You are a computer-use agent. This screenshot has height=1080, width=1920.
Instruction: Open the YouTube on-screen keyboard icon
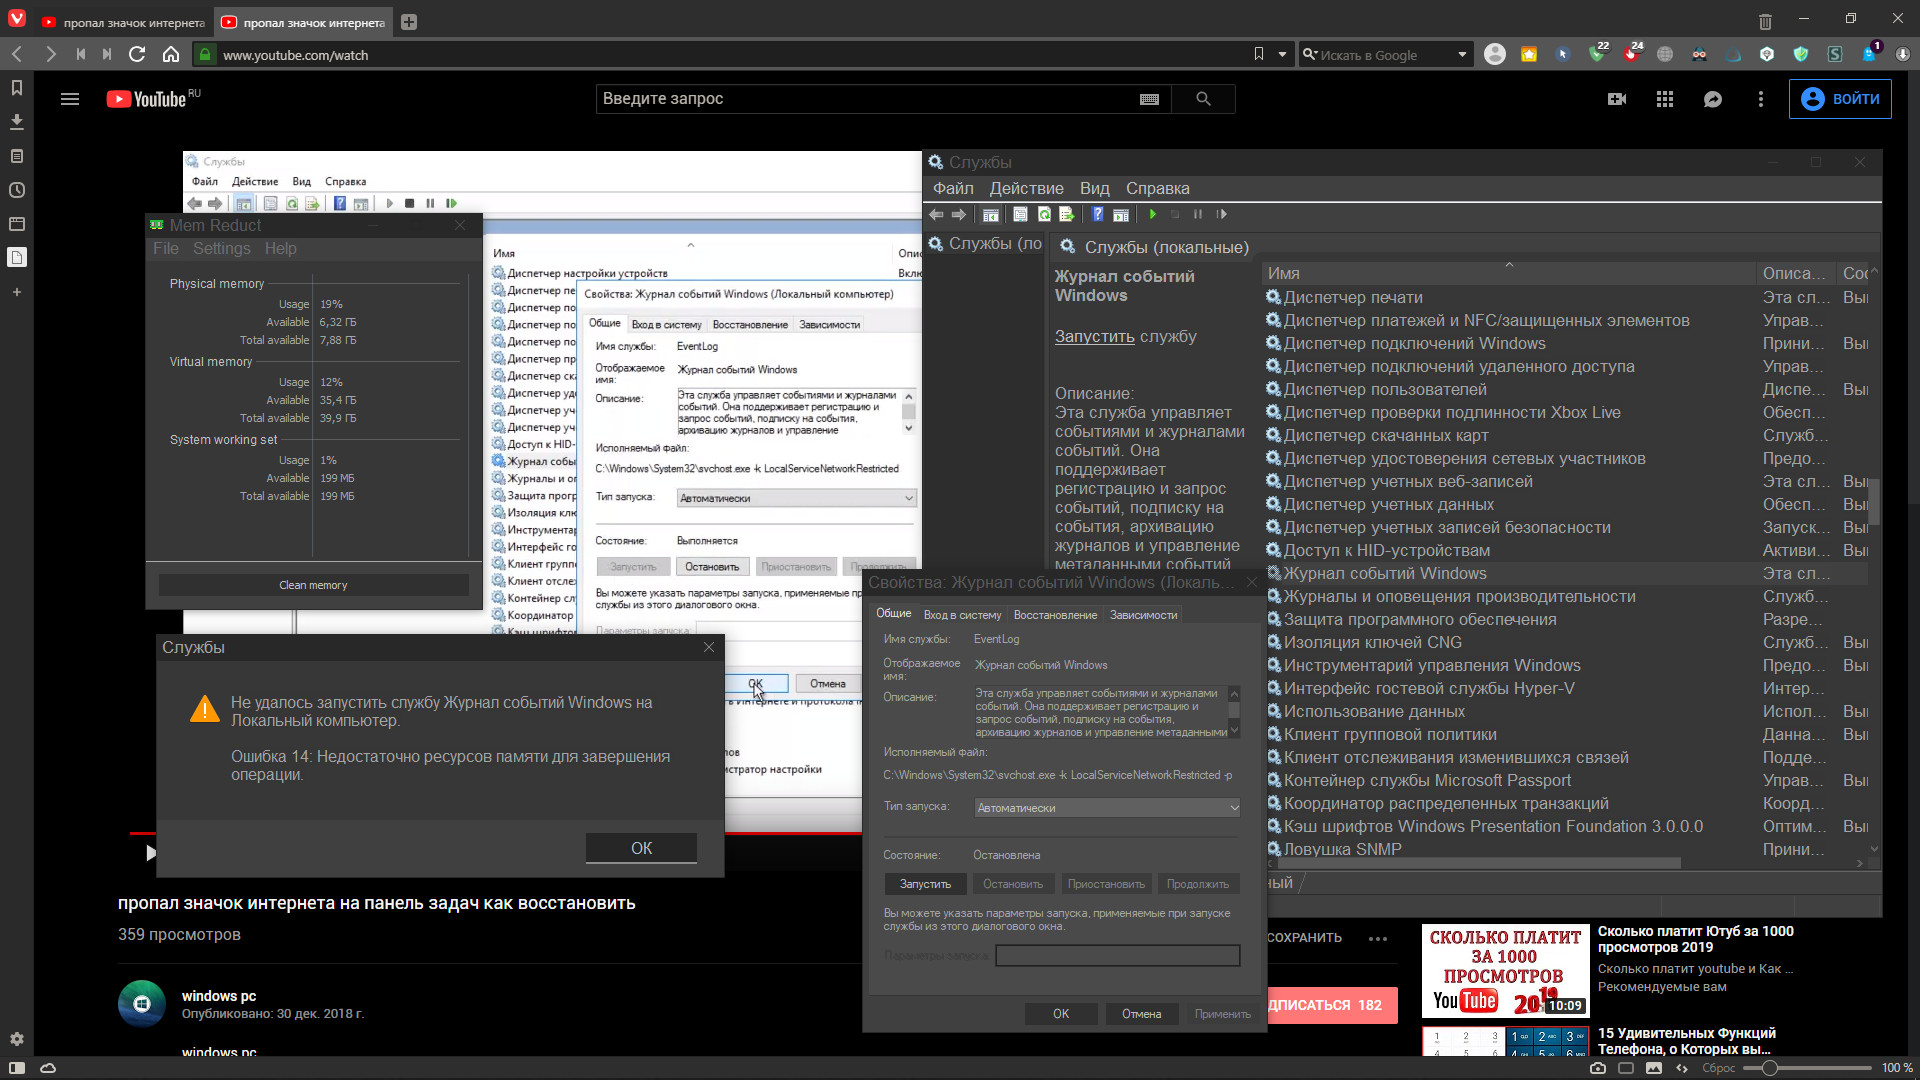click(x=1149, y=99)
